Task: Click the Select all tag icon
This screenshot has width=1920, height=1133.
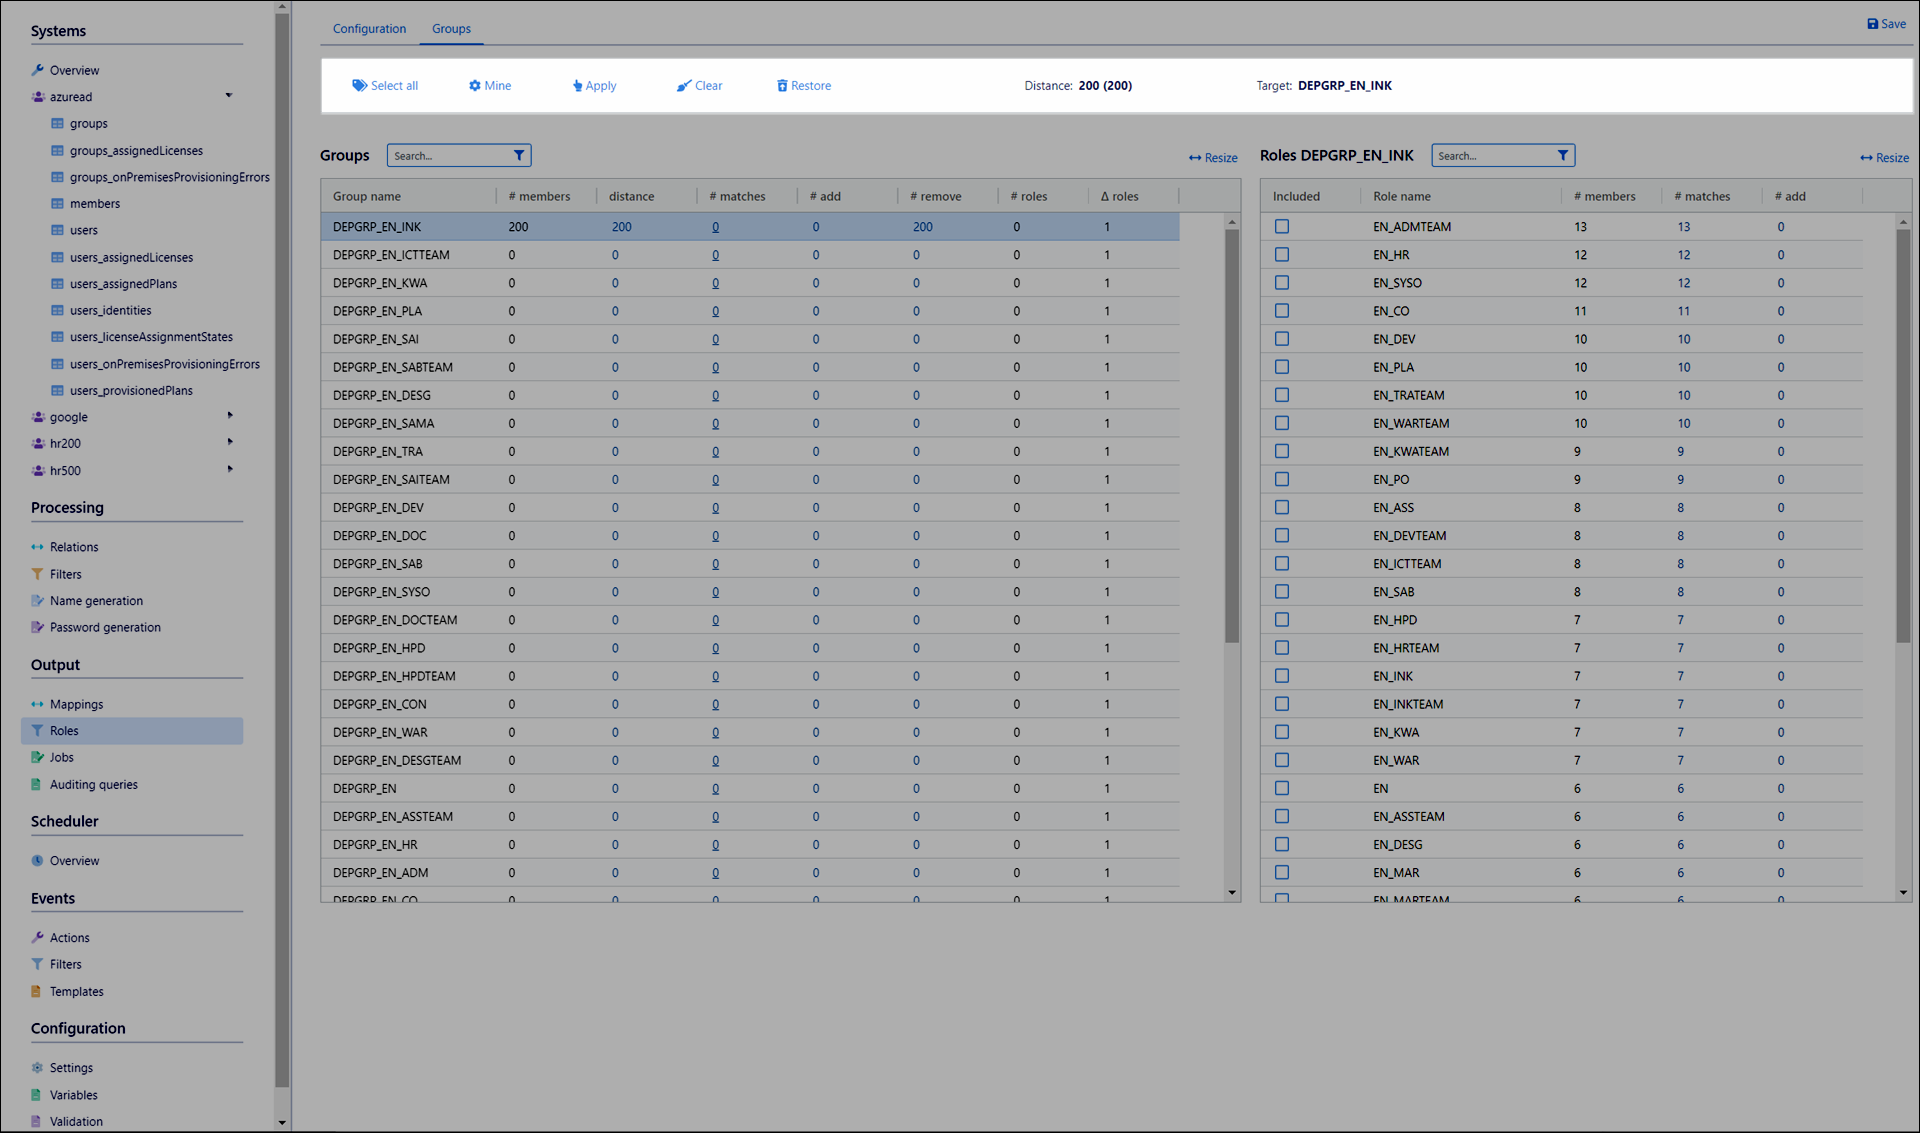Action: (359, 86)
